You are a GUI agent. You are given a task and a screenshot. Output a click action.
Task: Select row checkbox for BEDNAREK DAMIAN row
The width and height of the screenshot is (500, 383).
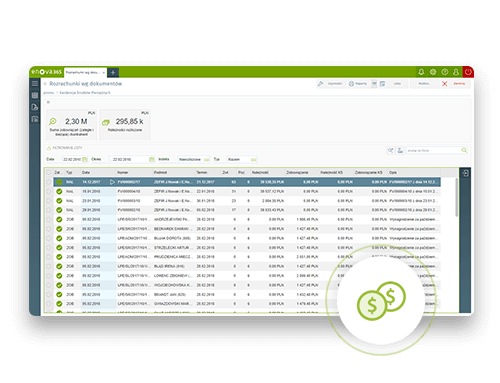49,229
